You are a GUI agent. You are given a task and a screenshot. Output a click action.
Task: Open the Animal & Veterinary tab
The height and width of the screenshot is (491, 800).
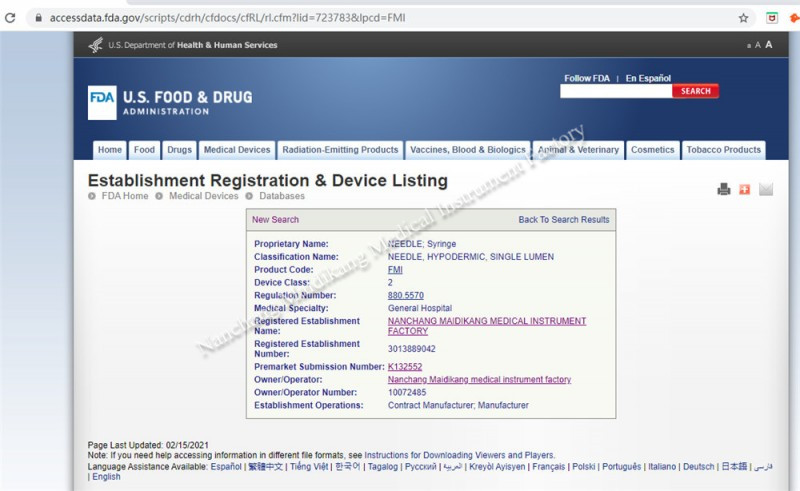(x=578, y=150)
